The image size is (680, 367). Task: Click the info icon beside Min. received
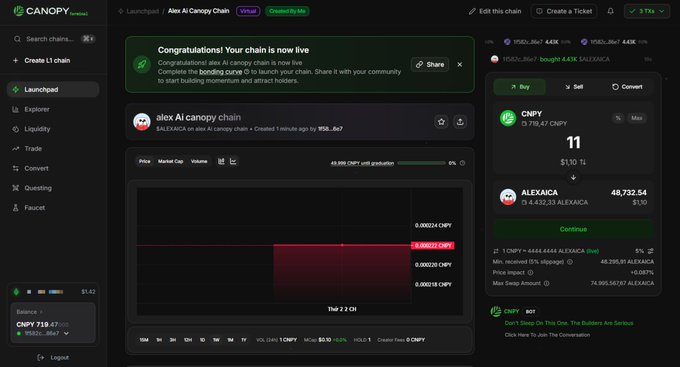570,262
